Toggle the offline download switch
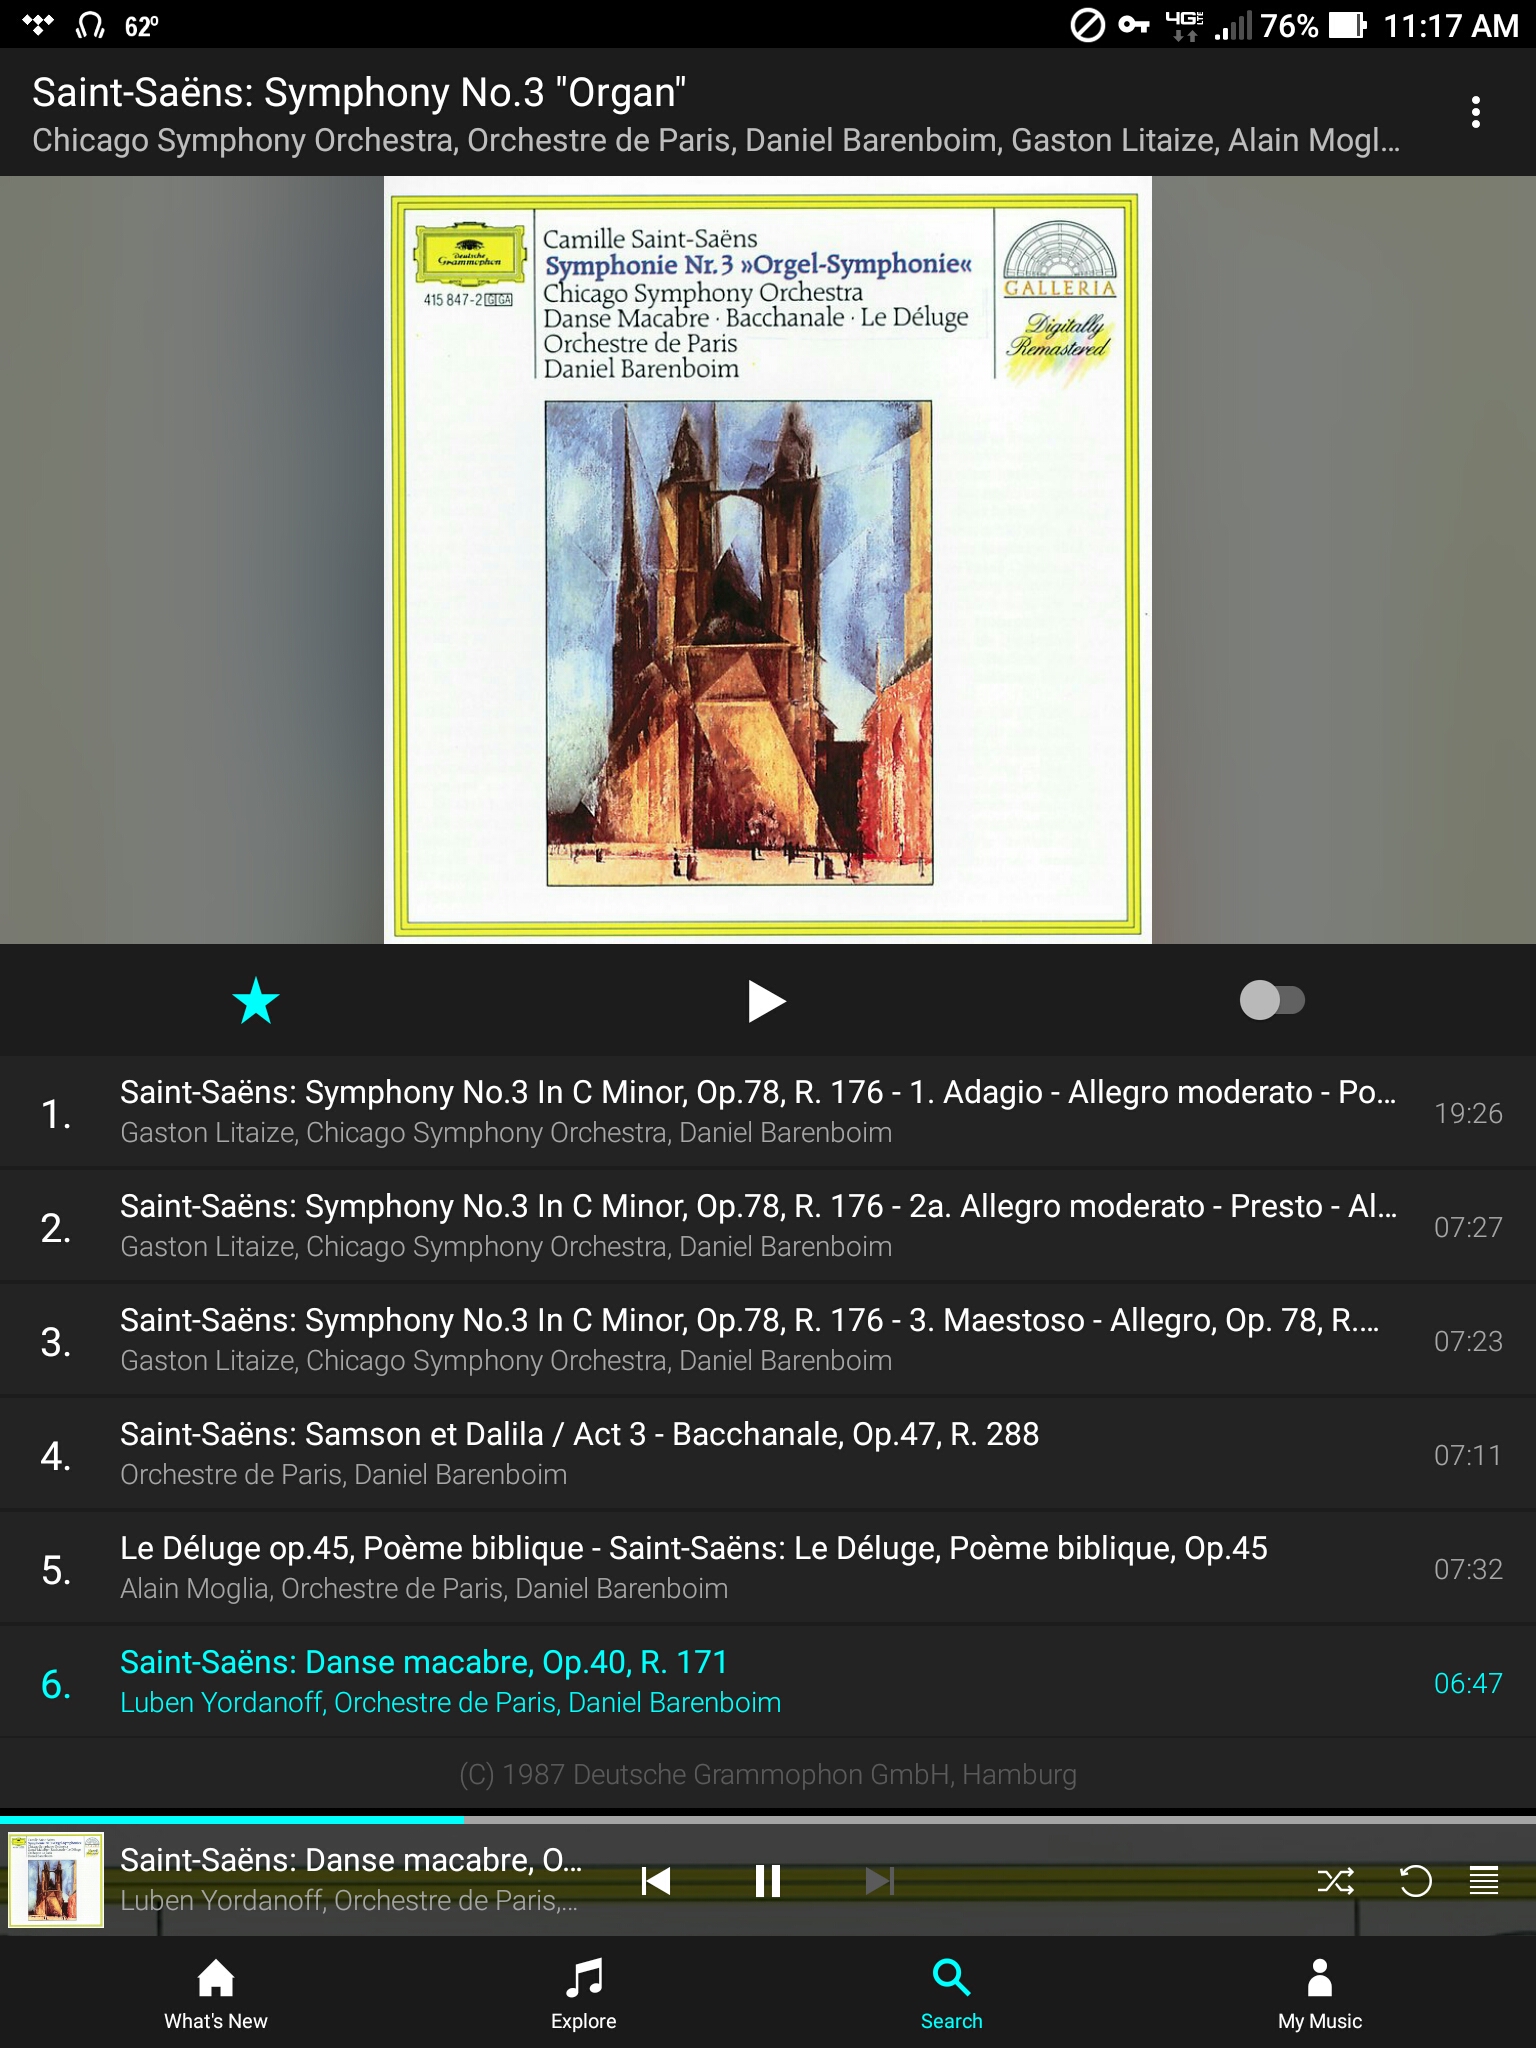The height and width of the screenshot is (2048, 1536). tap(1272, 1000)
